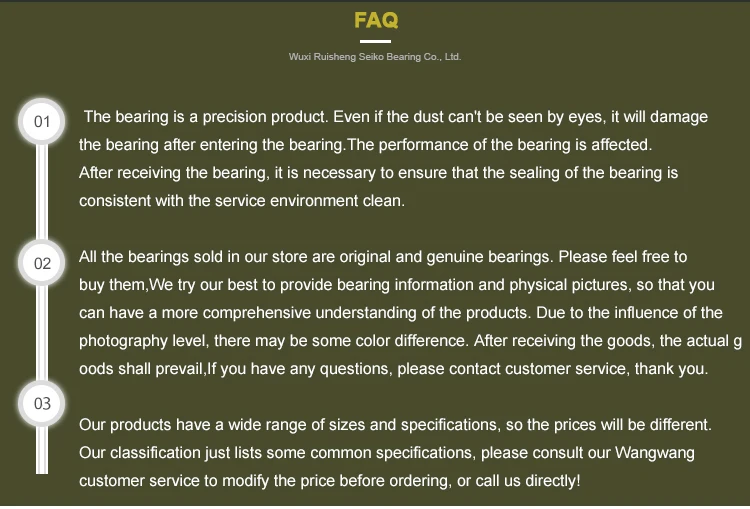Click the sentence starting 'After receiving the bearing'
This screenshot has width=750, height=509.
[378, 173]
